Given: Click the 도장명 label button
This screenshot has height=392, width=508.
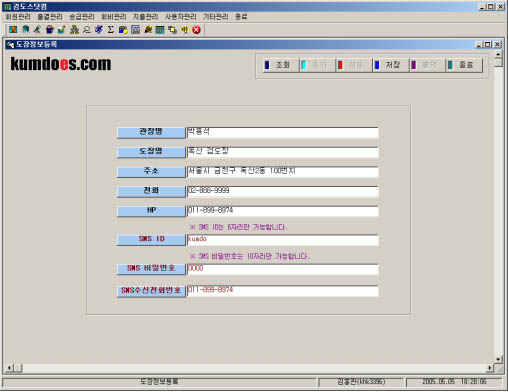Looking at the screenshot, I should click(x=151, y=152).
